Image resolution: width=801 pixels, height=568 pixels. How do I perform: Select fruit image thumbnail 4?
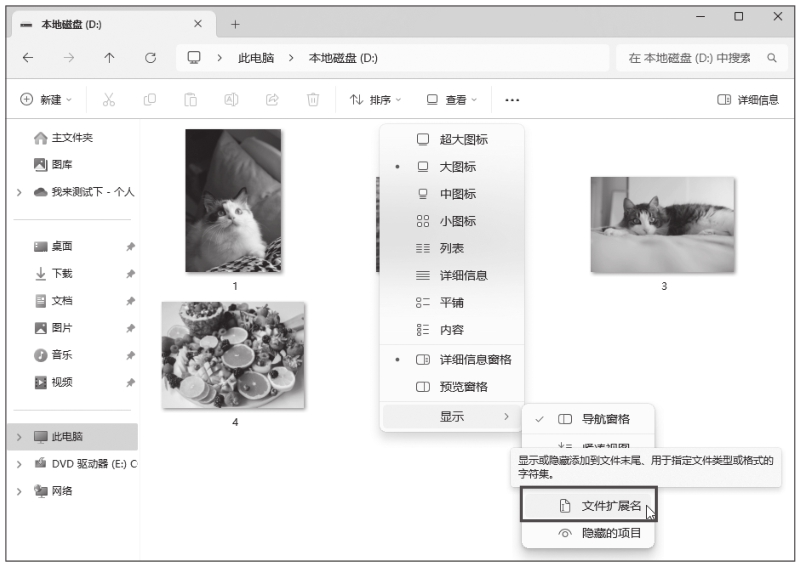[x=233, y=355]
